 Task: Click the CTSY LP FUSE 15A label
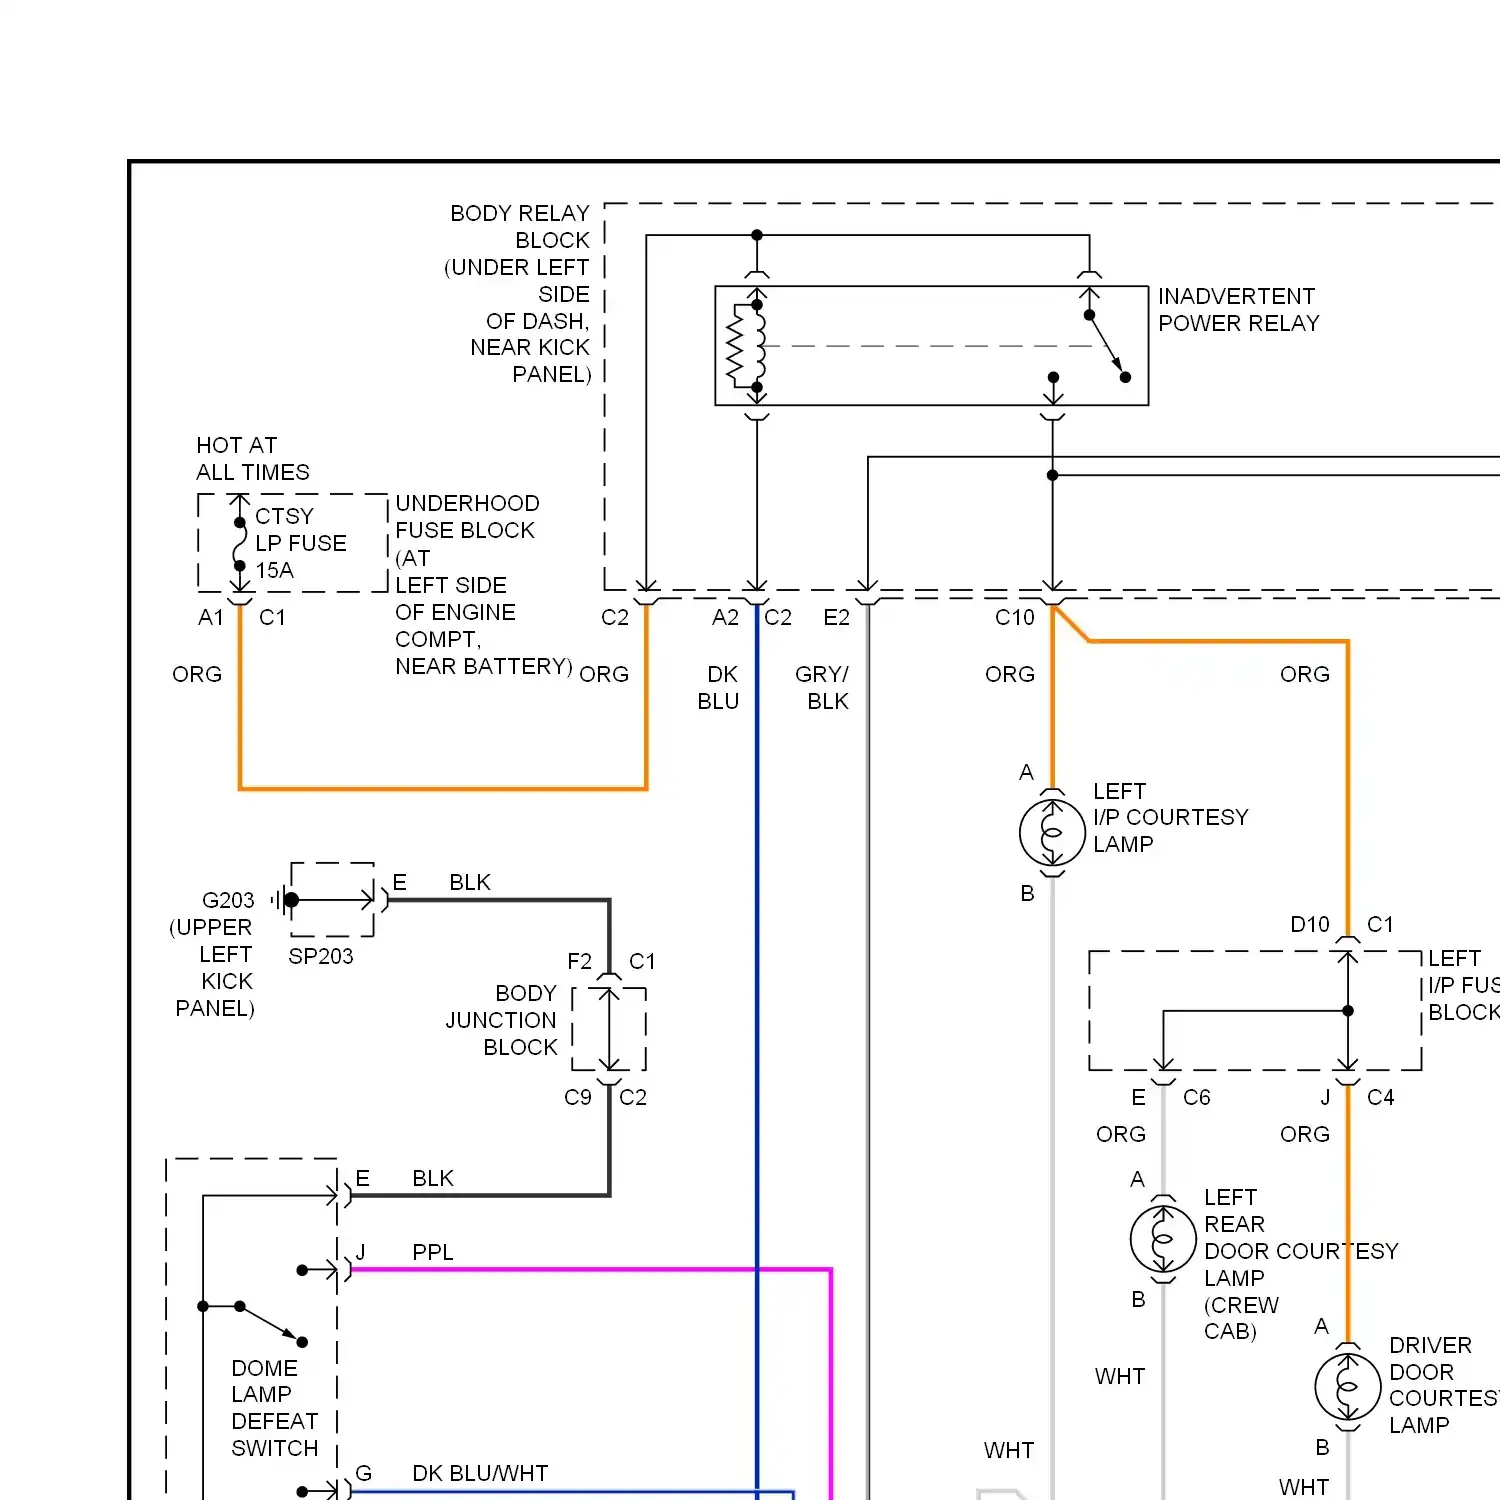(x=300, y=543)
